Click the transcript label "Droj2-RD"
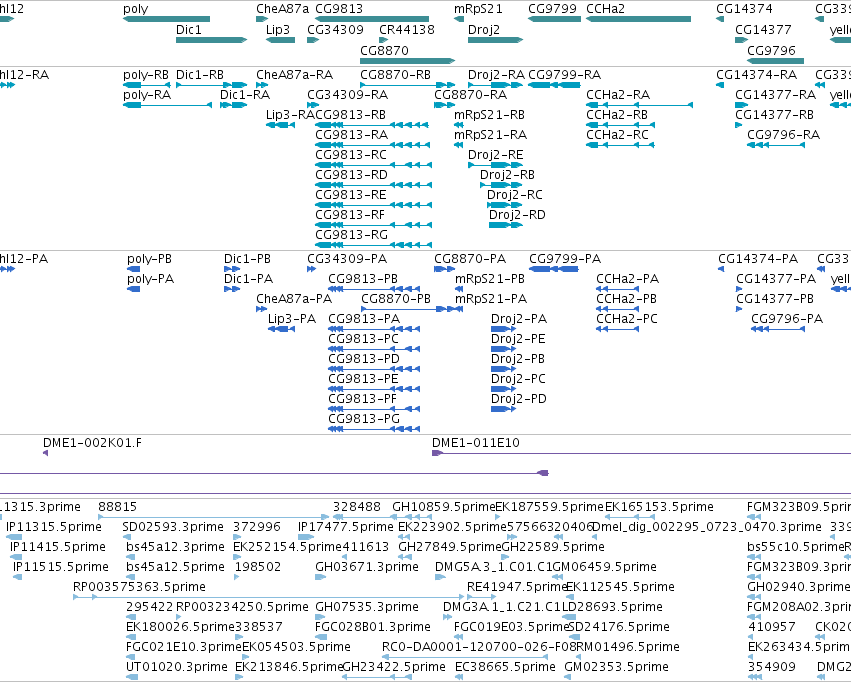The height and width of the screenshot is (682, 851). 517,215
